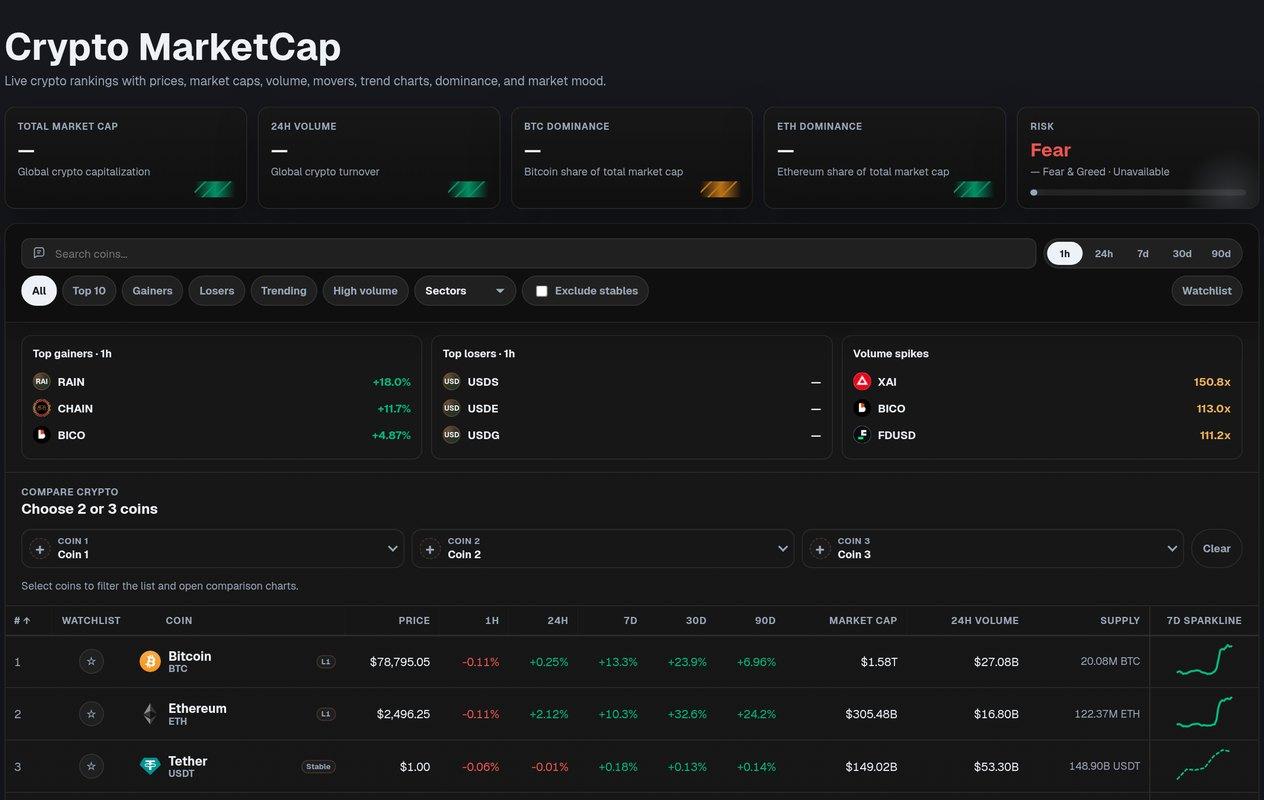This screenshot has width=1264, height=800.
Task: Click the USDS icon in Top losers
Action: click(451, 381)
